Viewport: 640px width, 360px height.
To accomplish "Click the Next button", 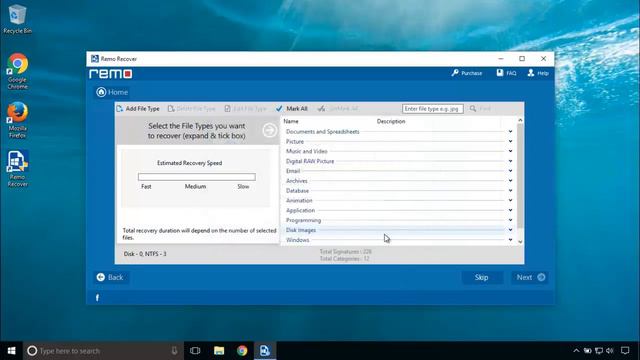I will coord(530,278).
